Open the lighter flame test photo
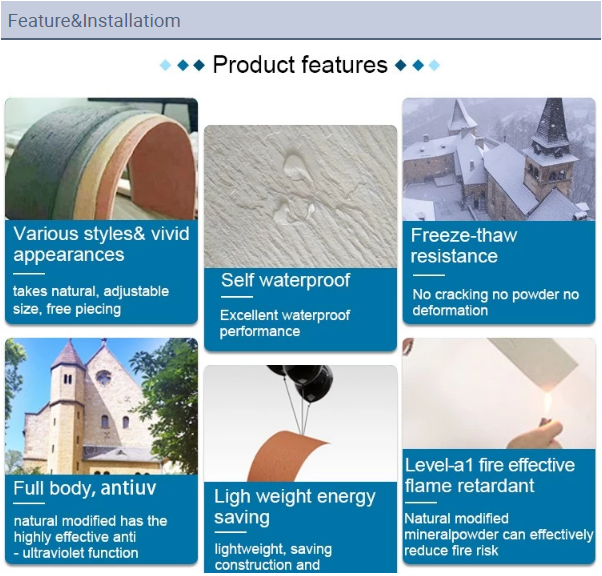The height and width of the screenshot is (576, 602). [499, 393]
